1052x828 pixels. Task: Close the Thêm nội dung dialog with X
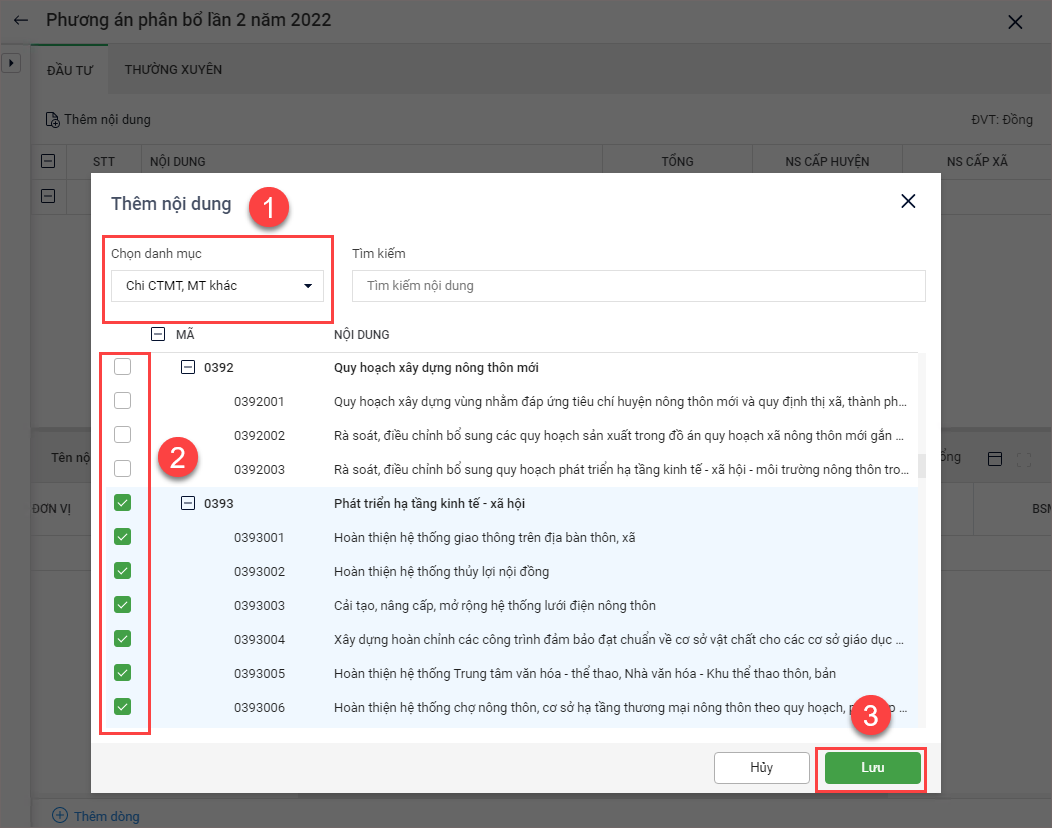tap(908, 201)
